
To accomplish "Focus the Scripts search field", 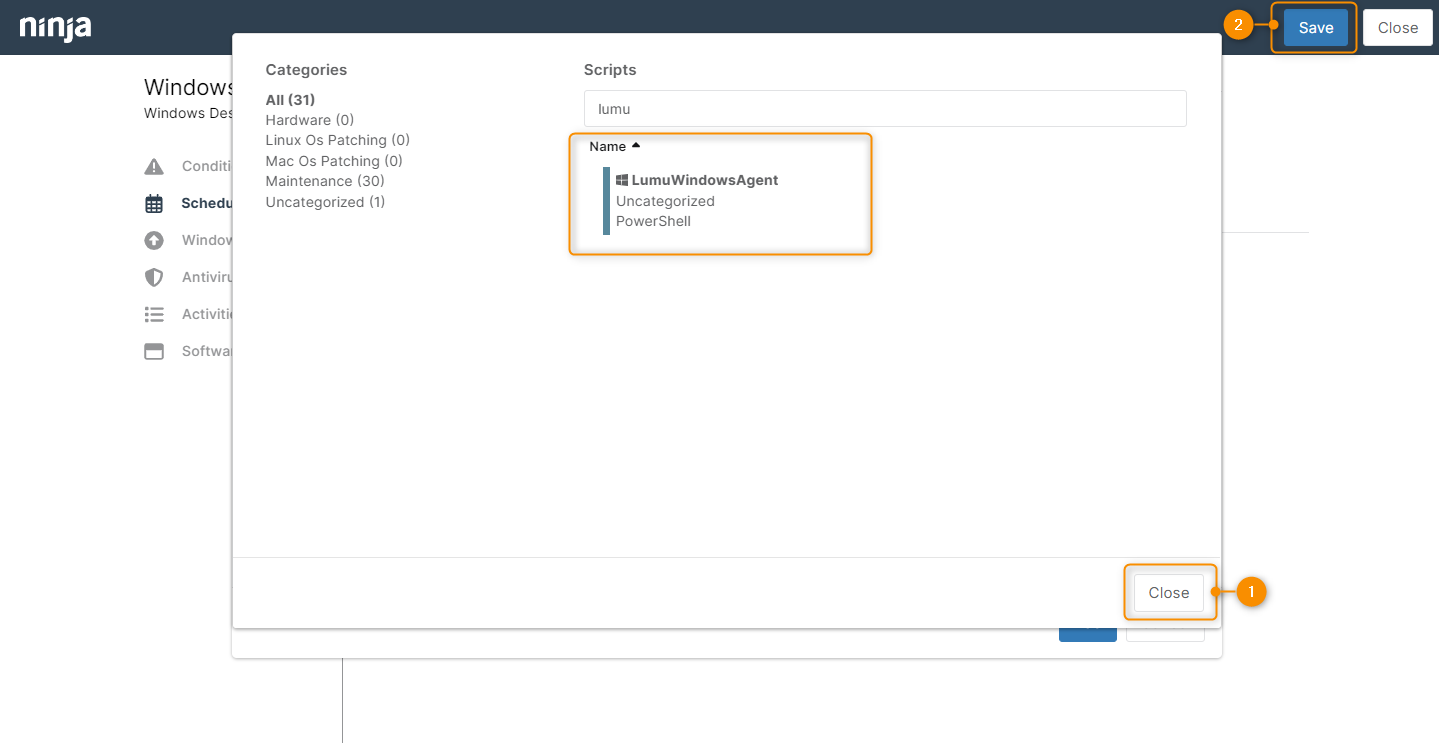I will (884, 109).
